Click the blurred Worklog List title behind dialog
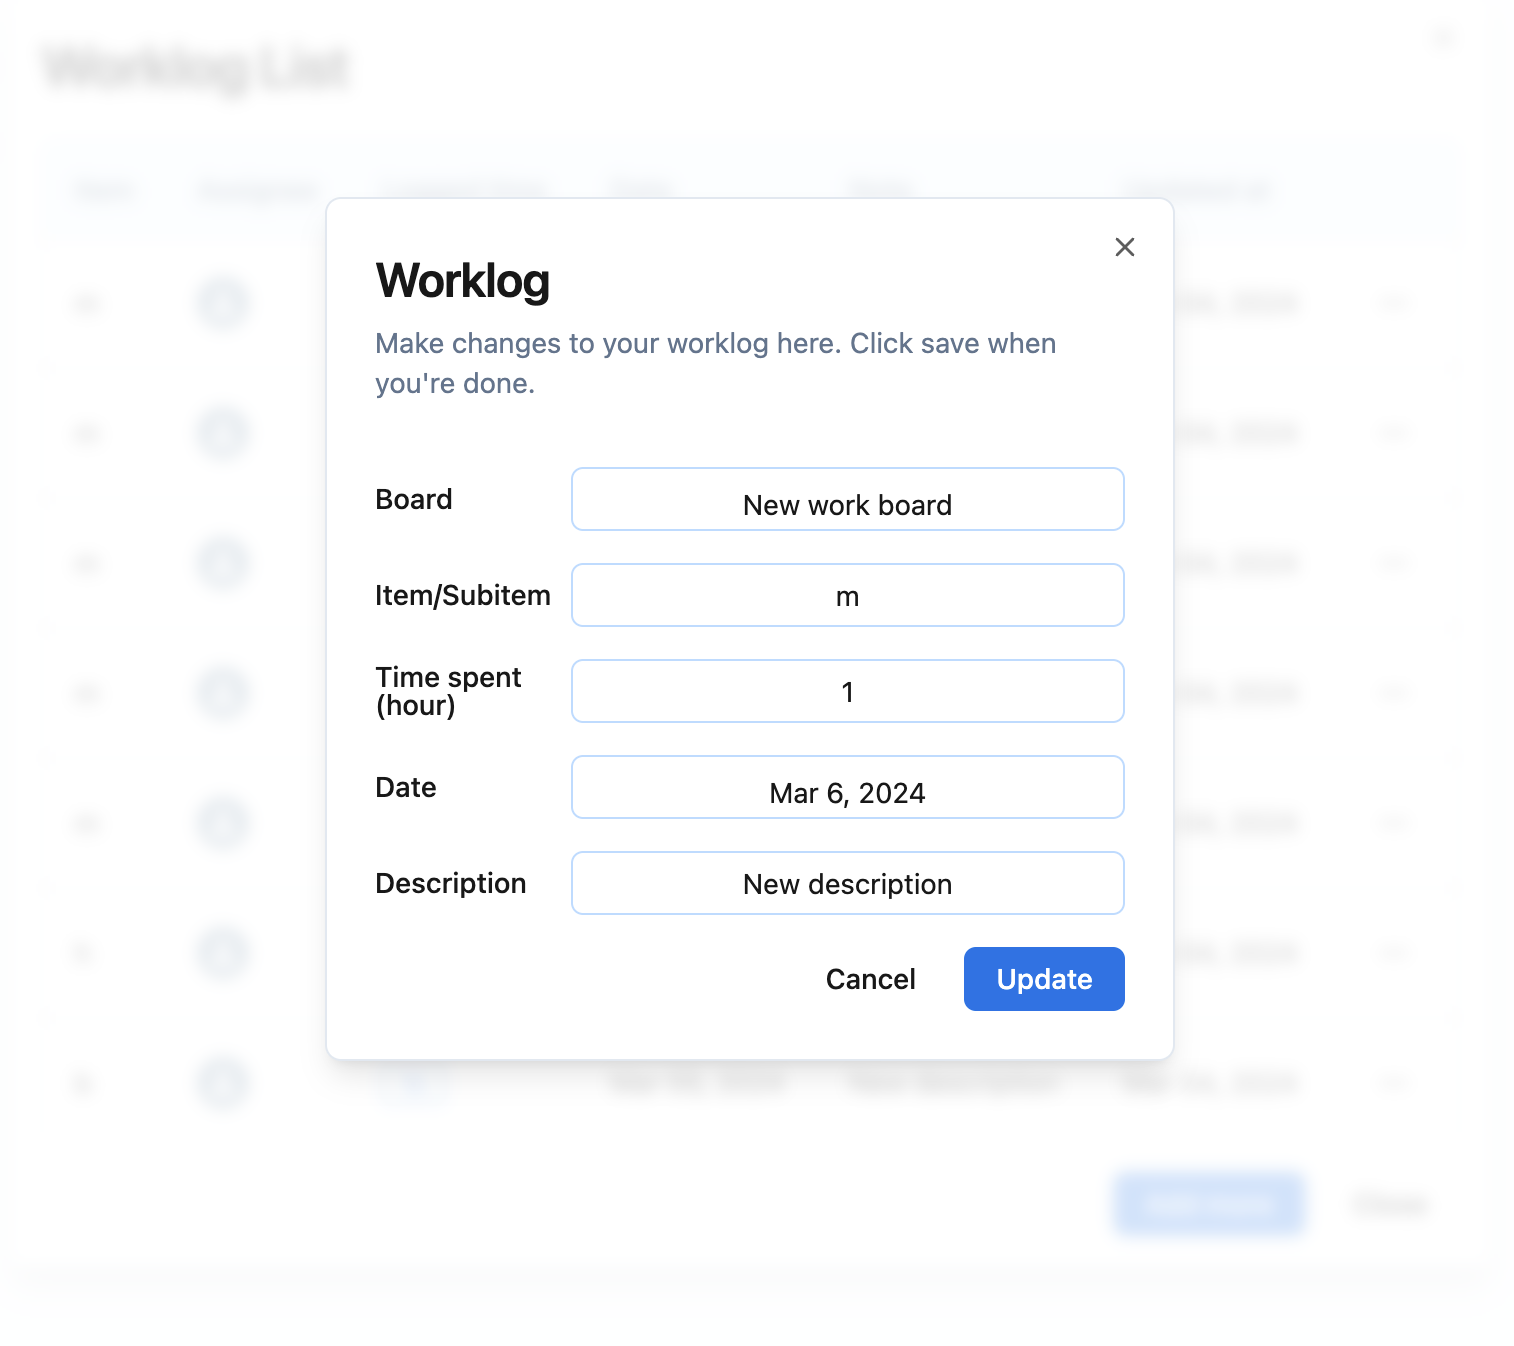Viewport: 1514px width, 1346px height. click(196, 69)
